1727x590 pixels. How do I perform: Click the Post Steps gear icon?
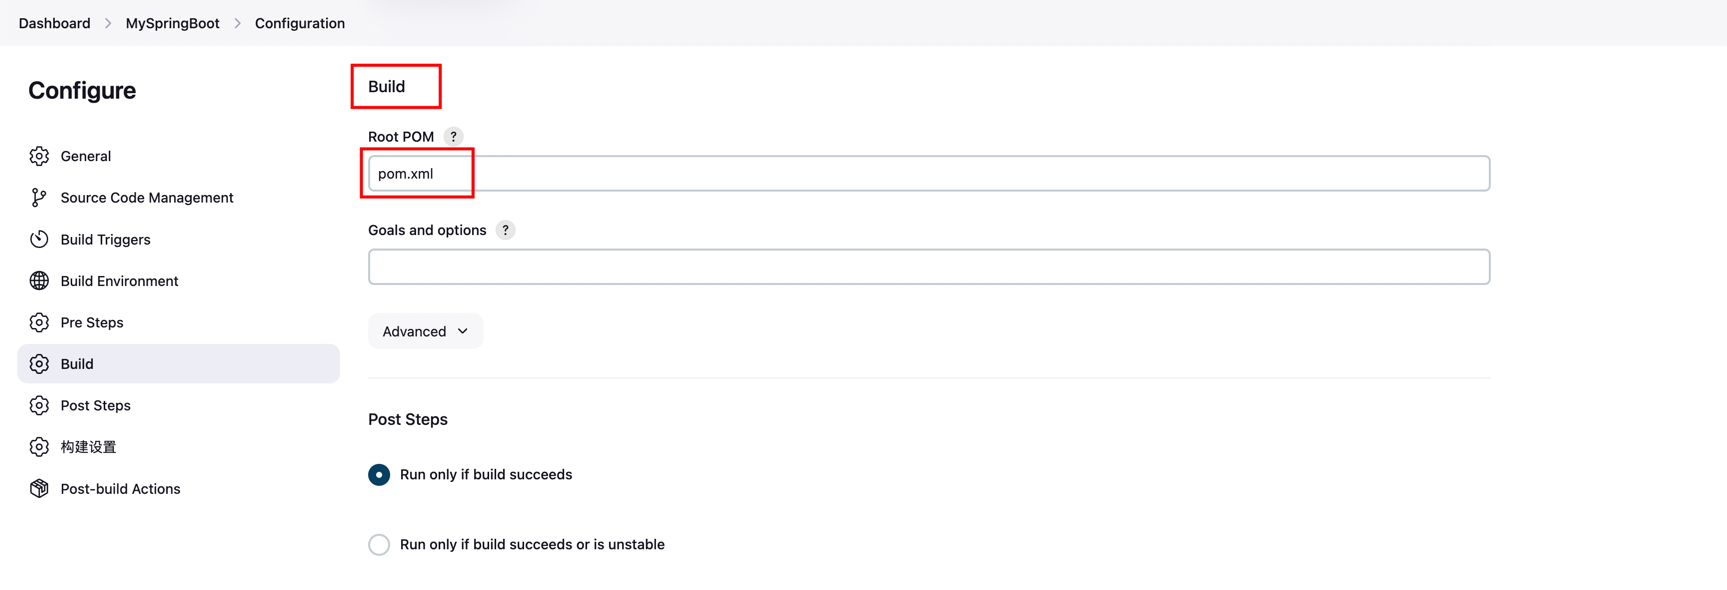pyautogui.click(x=39, y=405)
